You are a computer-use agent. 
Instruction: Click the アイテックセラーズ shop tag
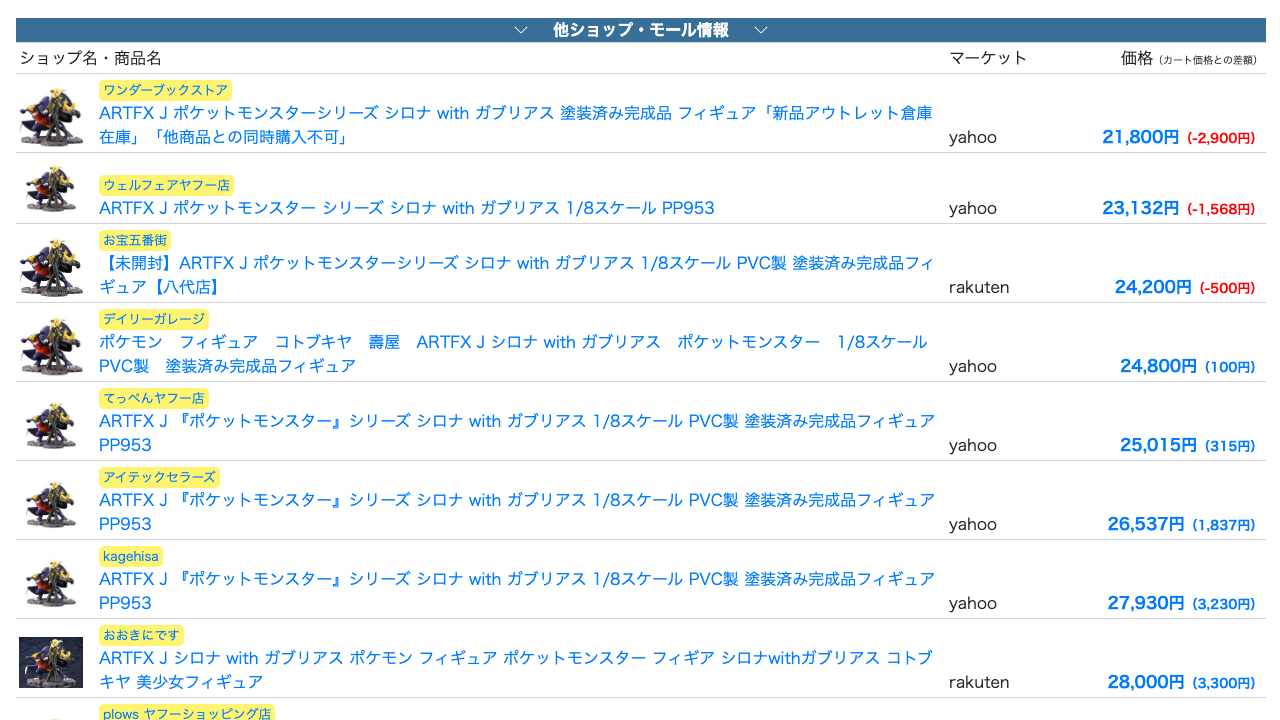[x=159, y=477]
